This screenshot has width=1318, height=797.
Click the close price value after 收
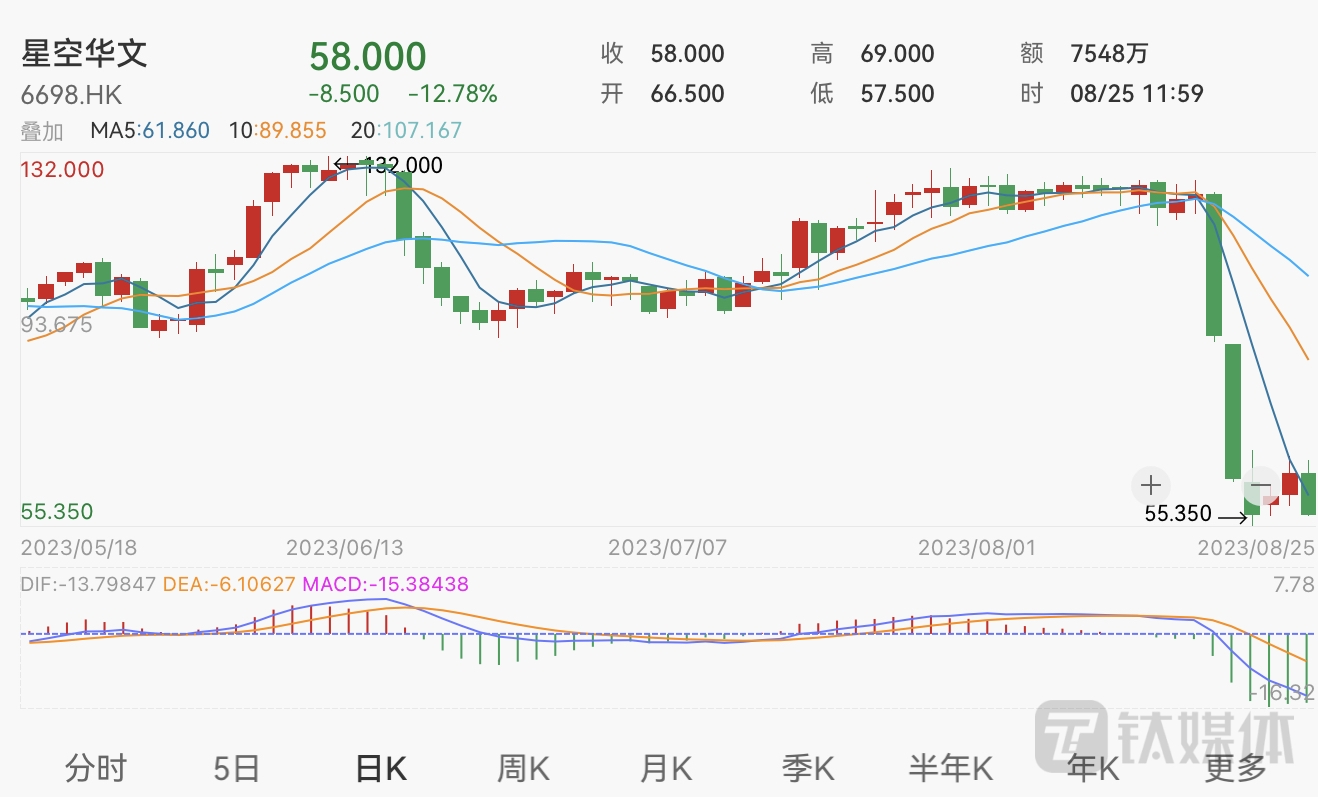click(x=687, y=53)
